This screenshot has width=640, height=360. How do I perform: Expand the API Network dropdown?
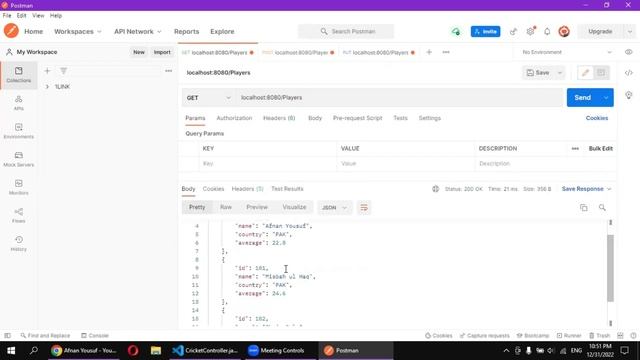[138, 31]
